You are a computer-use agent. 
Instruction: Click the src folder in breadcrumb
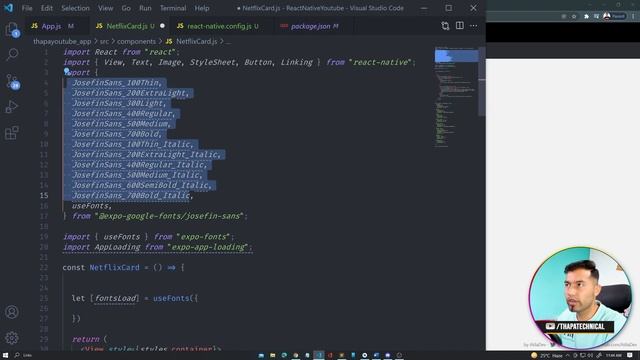click(104, 41)
